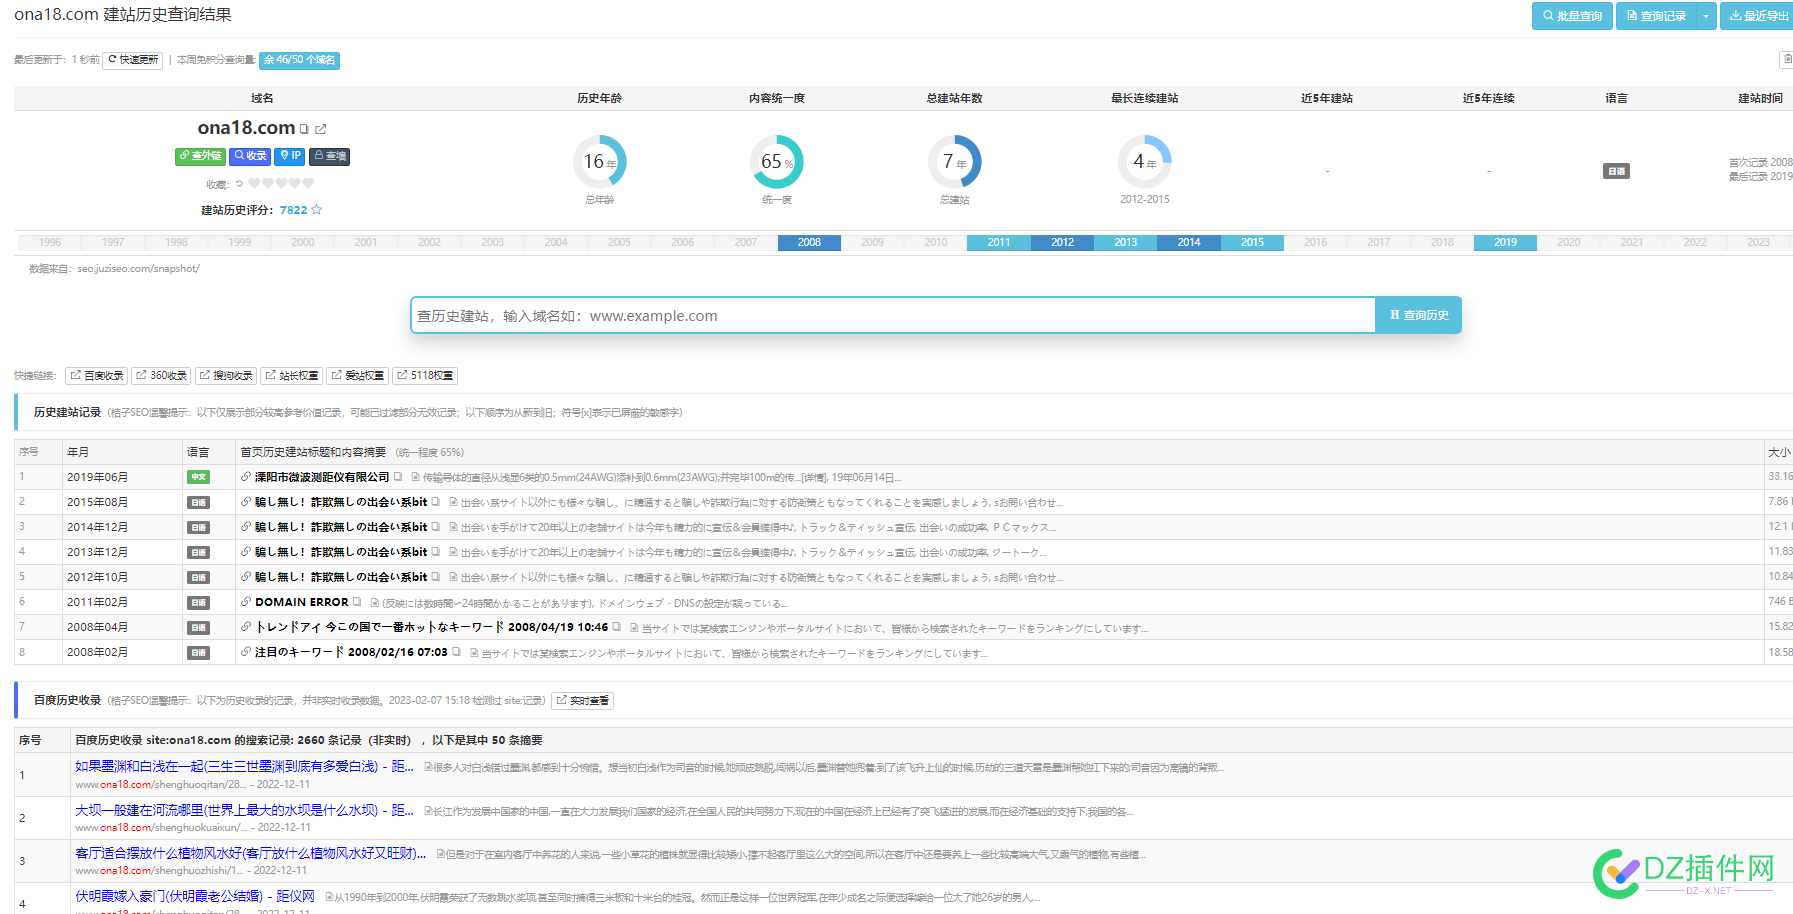This screenshot has width=1793, height=914.
Task: Open ona18.com via the external link icon
Action: pyautogui.click(x=321, y=129)
